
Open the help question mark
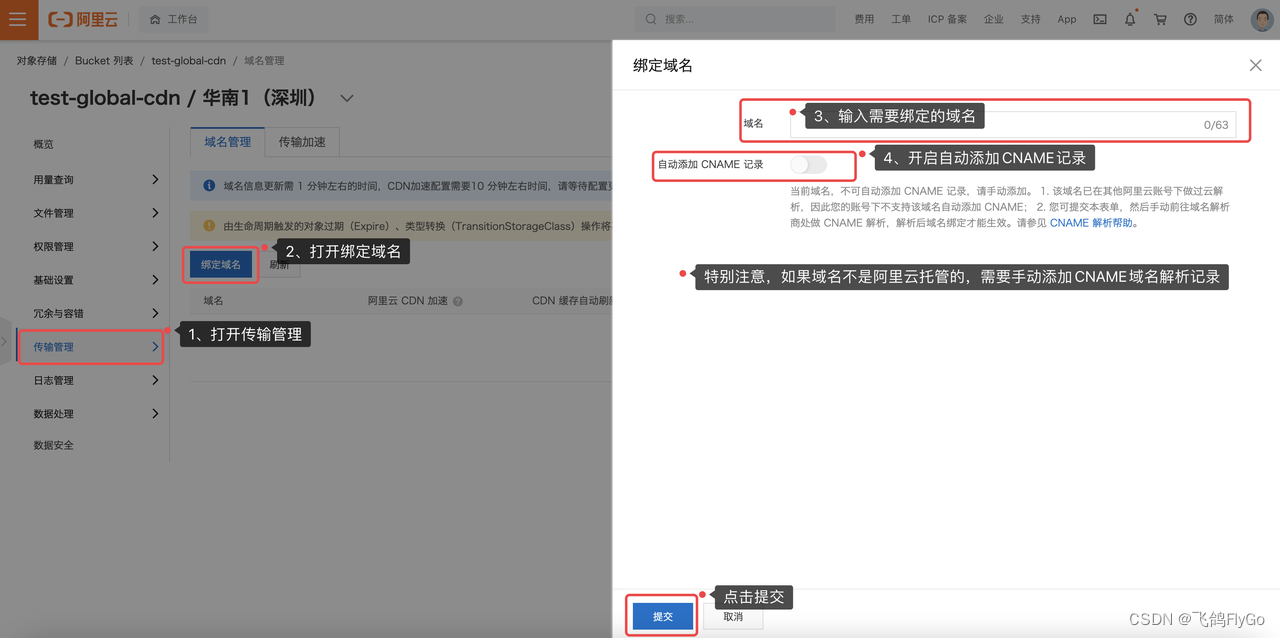tap(1190, 19)
